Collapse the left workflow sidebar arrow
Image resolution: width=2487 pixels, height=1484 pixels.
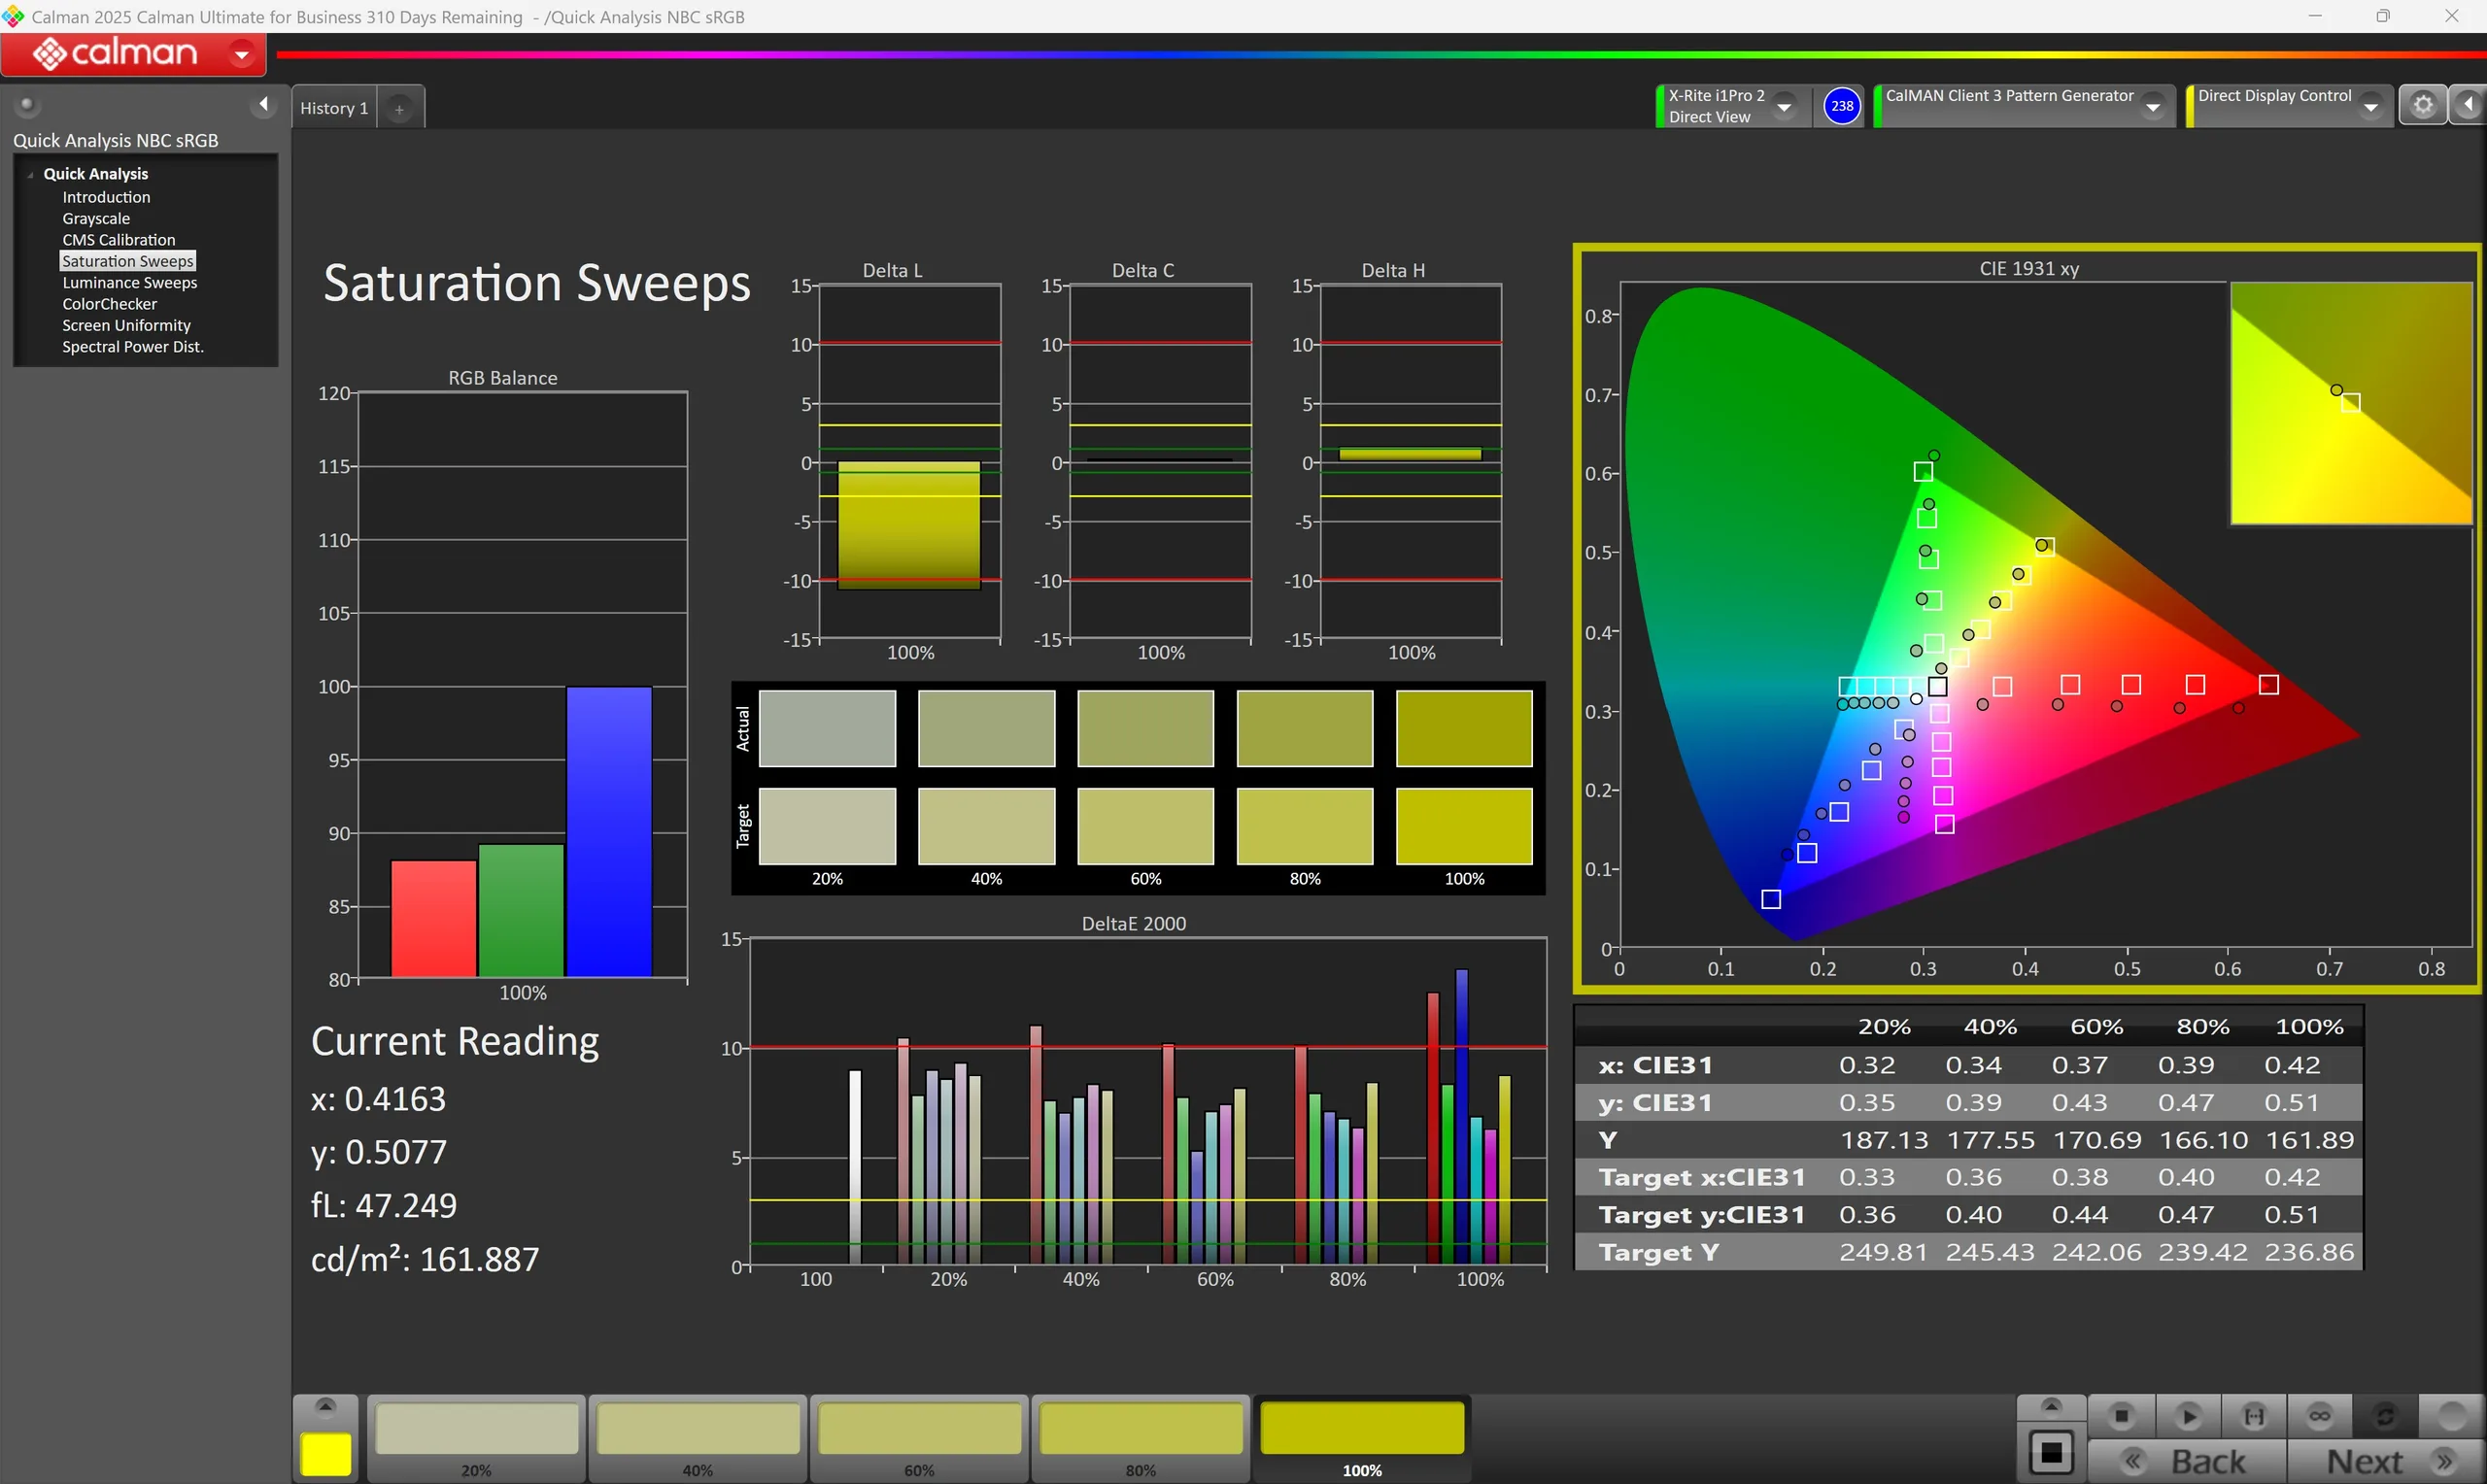pyautogui.click(x=263, y=104)
